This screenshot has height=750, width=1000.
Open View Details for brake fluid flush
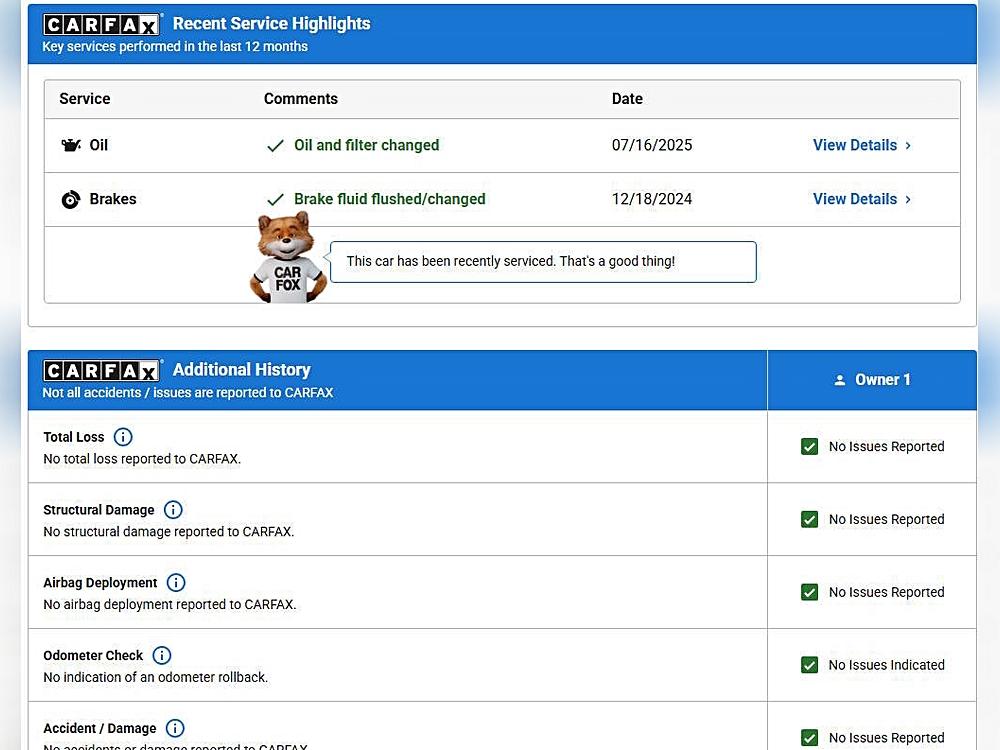click(x=854, y=200)
